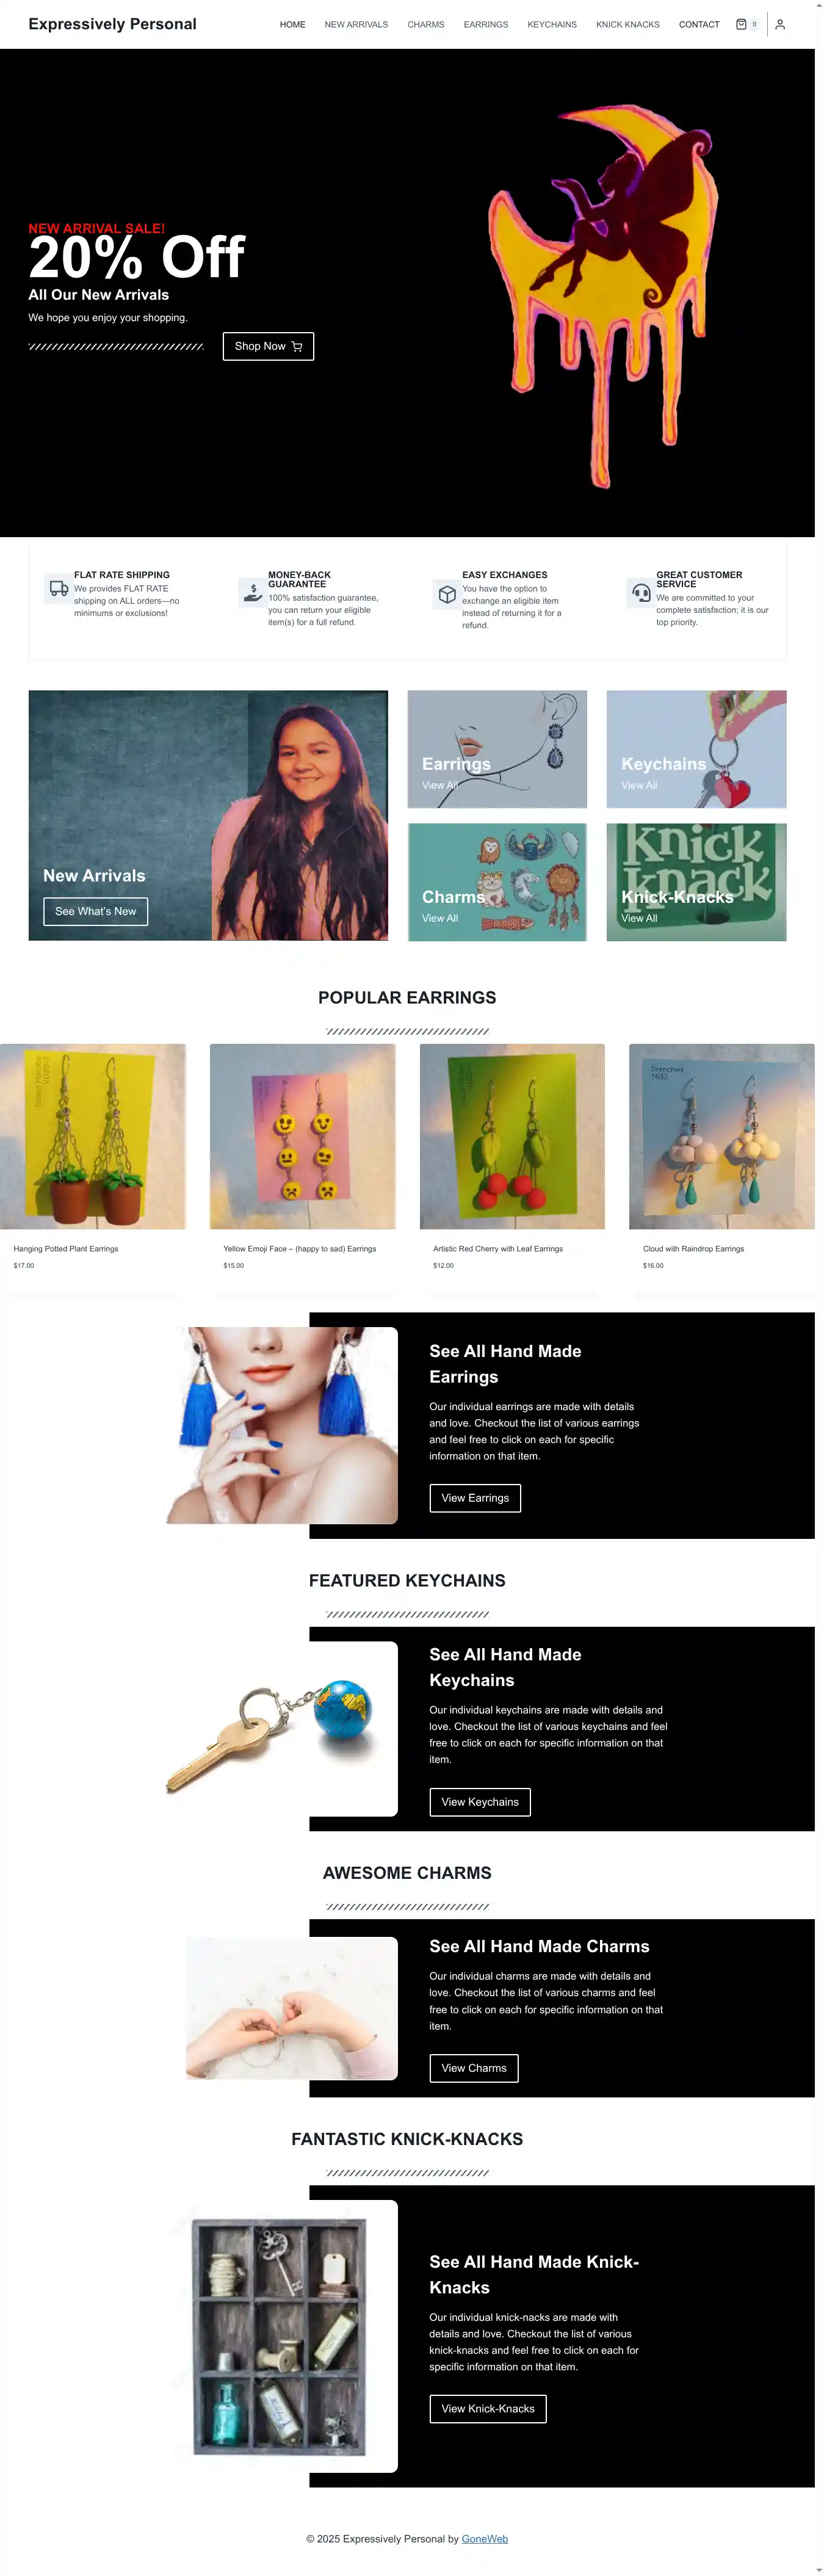The image size is (824, 2576).
Task: View the Hanging Potted Plant Earrings product
Action: 93,1136
